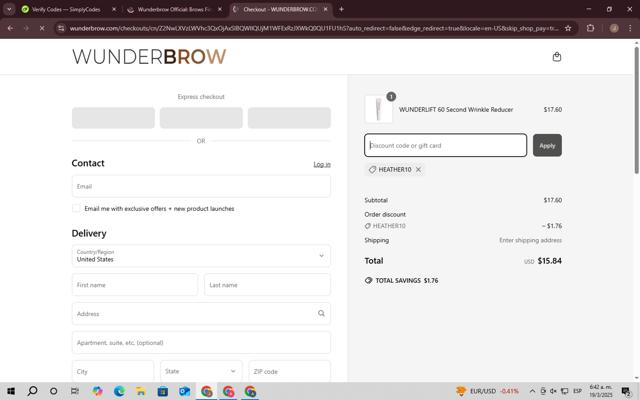The width and height of the screenshot is (640, 400).
Task: Expand the Country/Region dropdown
Action: (201, 256)
